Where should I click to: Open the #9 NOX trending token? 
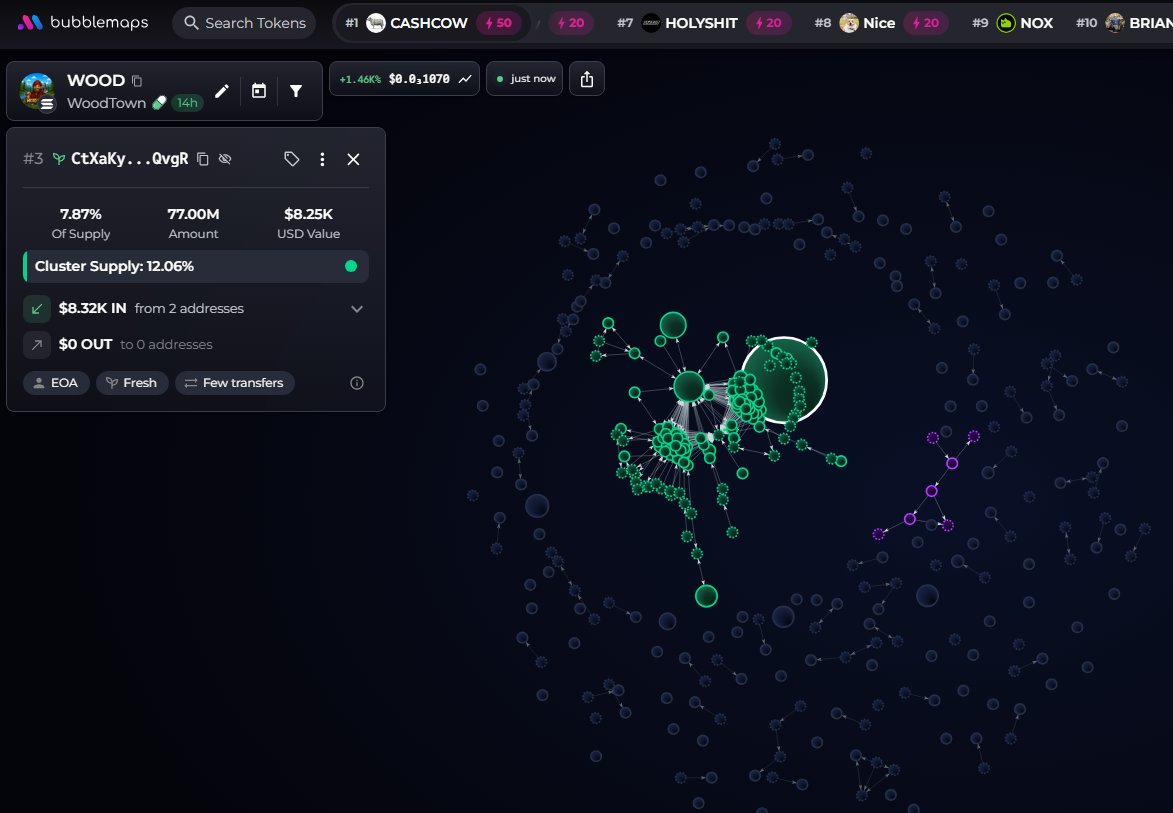pos(1012,23)
